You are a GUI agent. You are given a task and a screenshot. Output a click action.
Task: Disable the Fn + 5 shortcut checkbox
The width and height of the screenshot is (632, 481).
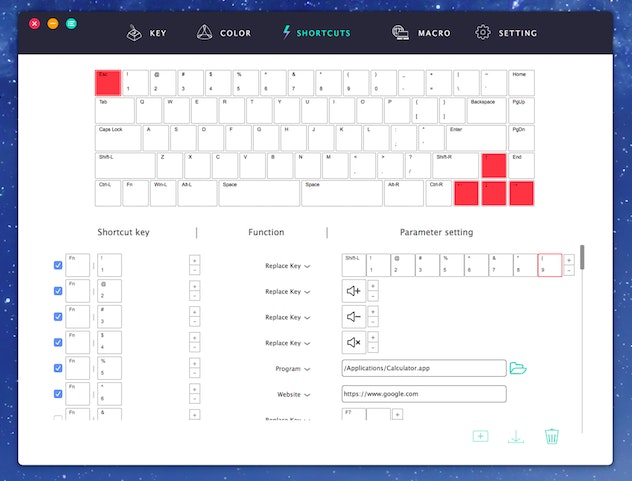58,368
